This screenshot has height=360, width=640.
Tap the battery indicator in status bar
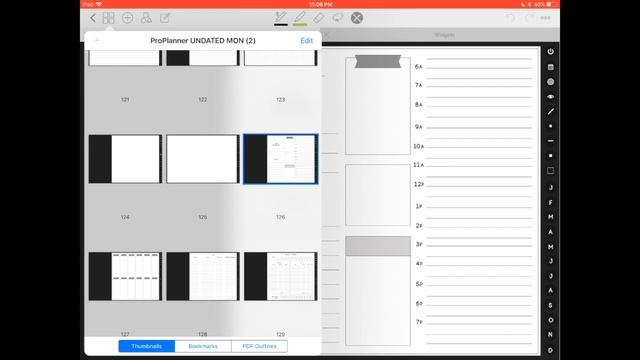549,4
